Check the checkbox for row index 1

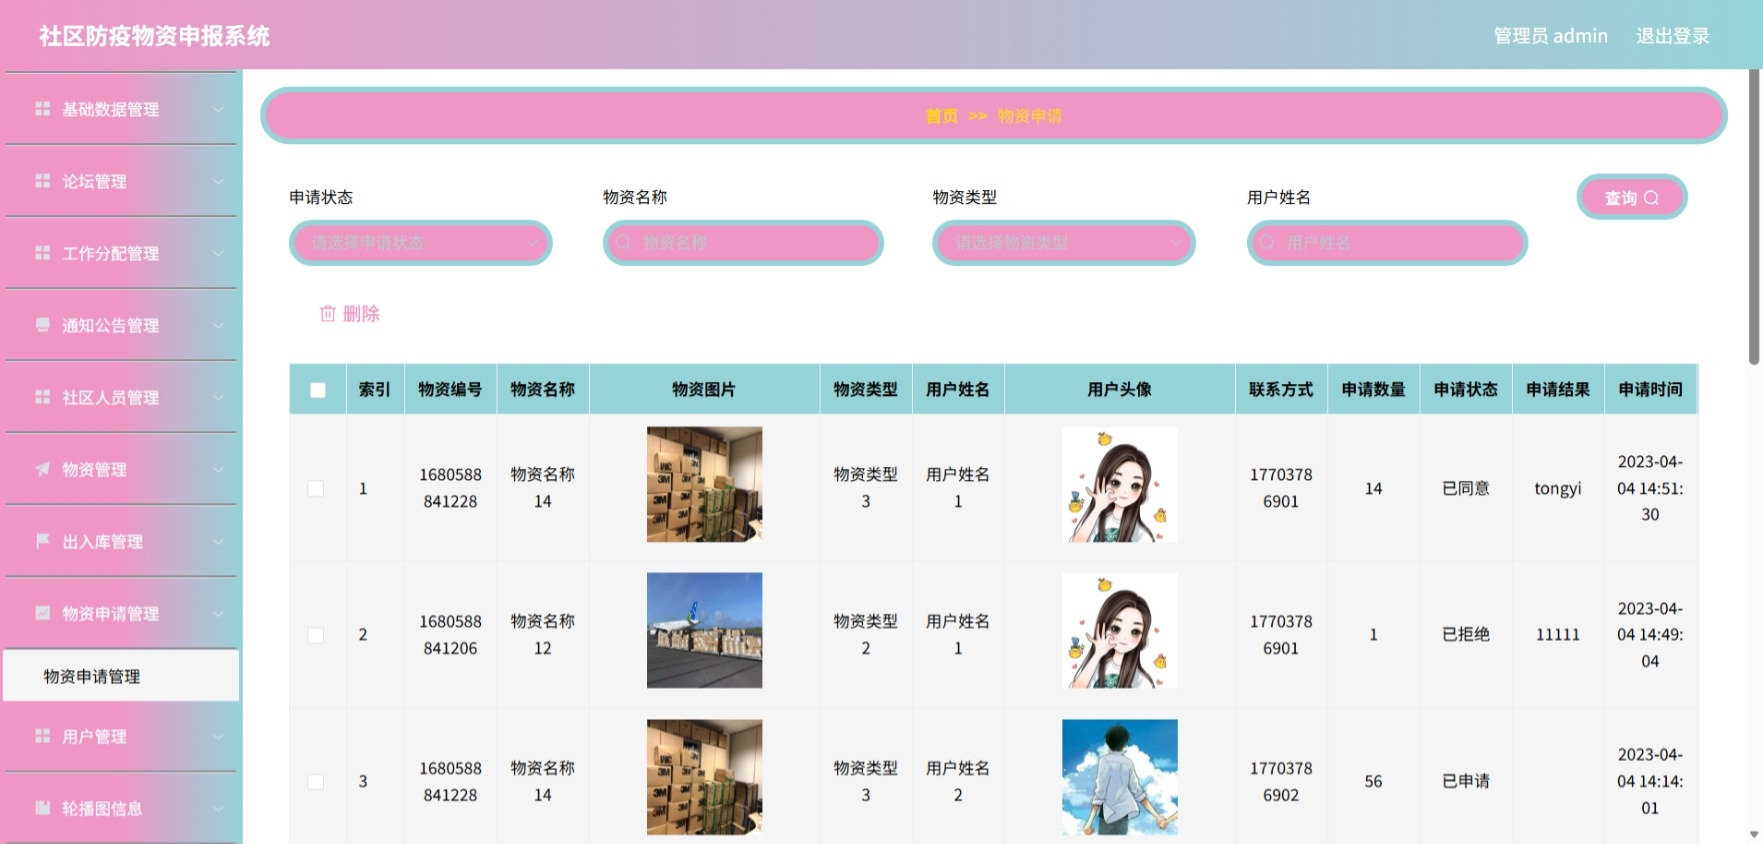tap(316, 489)
